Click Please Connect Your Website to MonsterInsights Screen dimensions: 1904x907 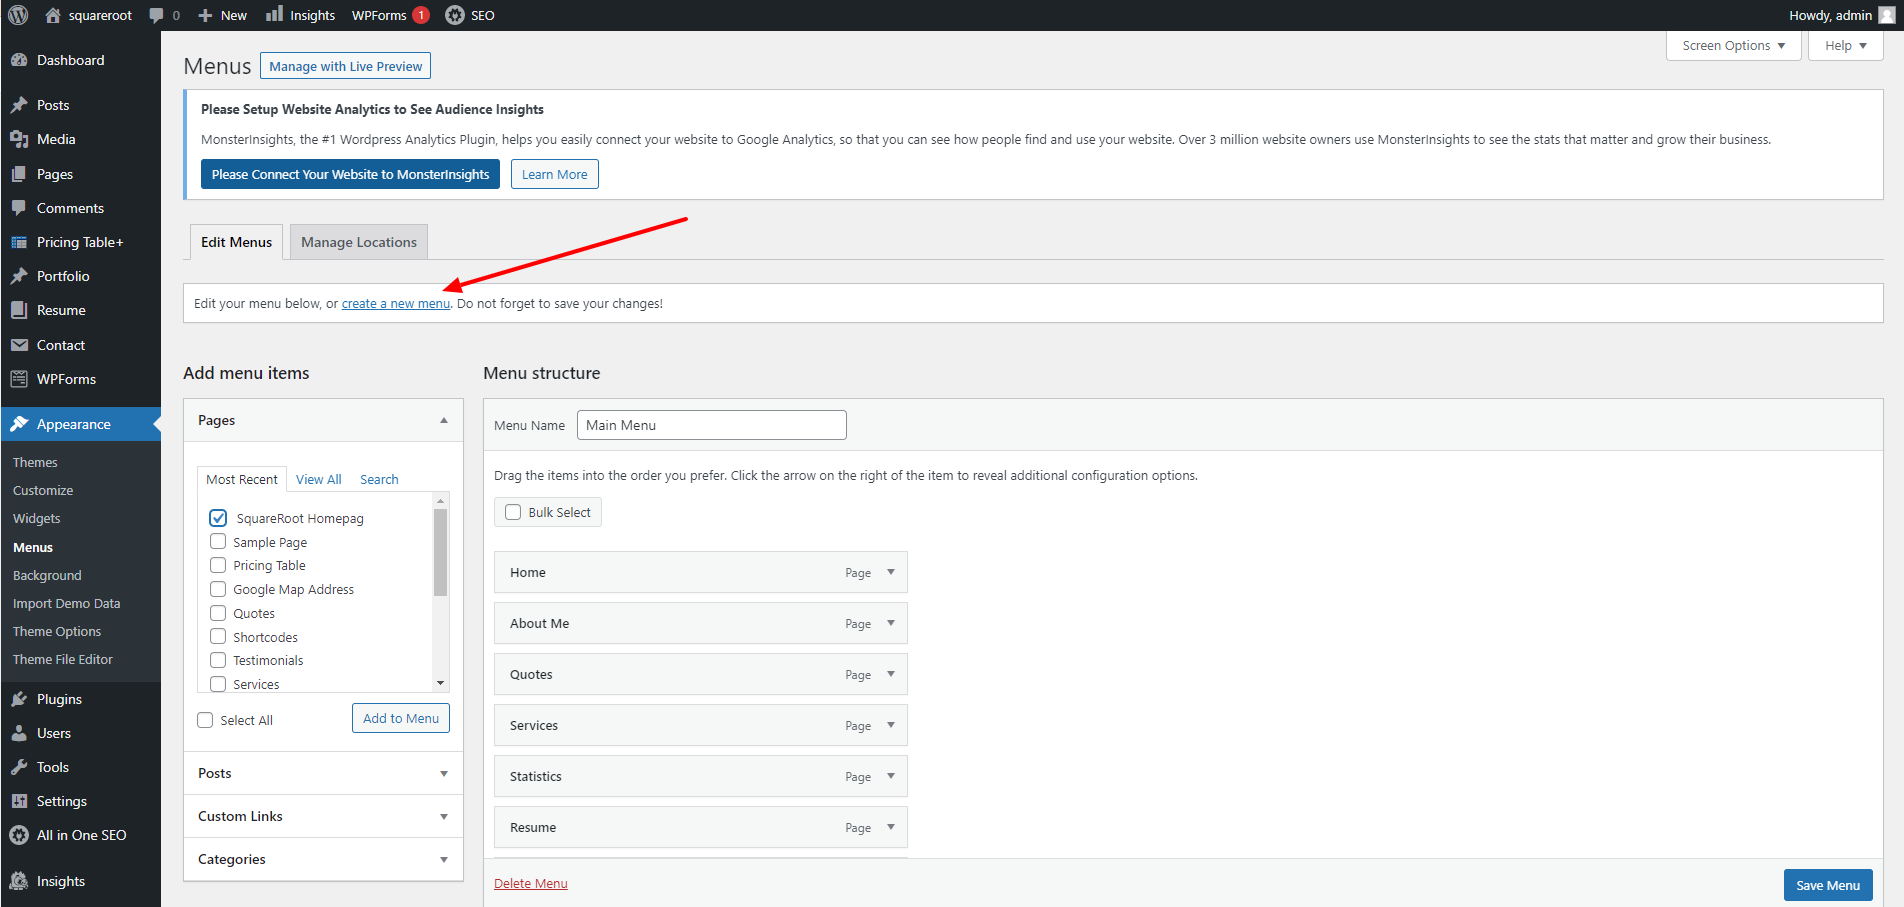[350, 174]
